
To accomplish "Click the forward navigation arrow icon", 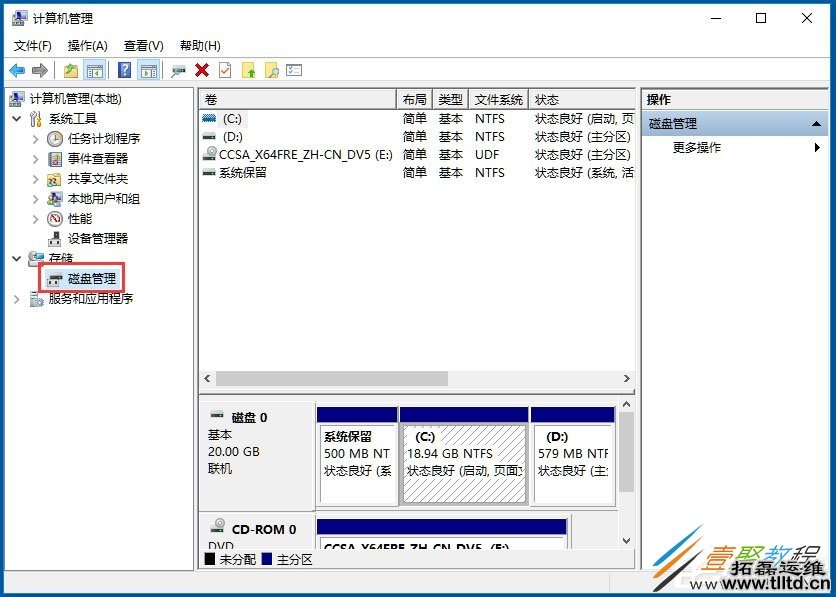I will pos(40,70).
